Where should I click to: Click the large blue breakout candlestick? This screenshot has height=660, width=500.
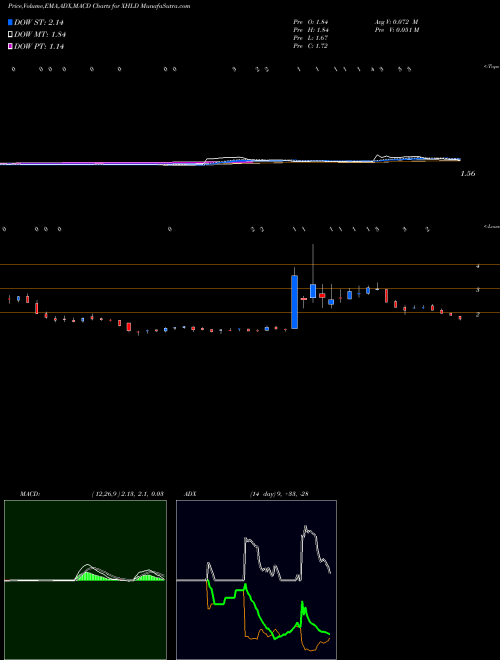[295, 302]
